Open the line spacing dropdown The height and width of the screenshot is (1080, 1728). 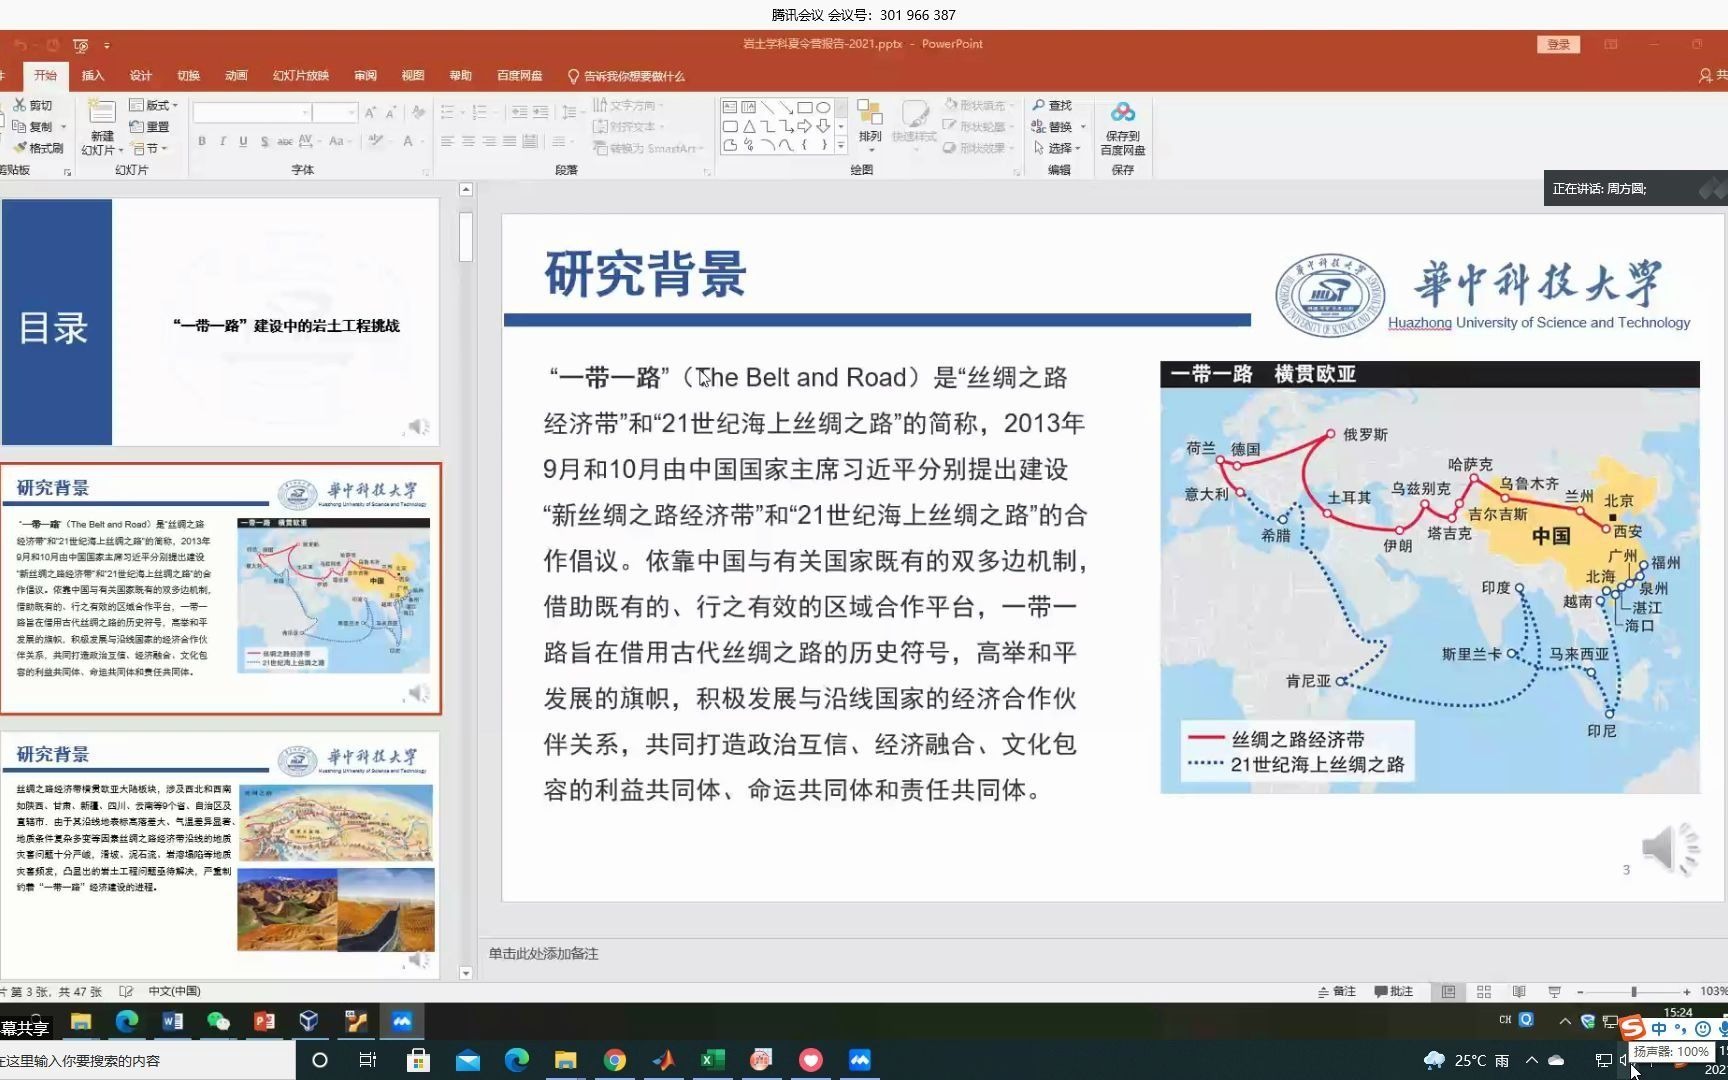pyautogui.click(x=570, y=113)
